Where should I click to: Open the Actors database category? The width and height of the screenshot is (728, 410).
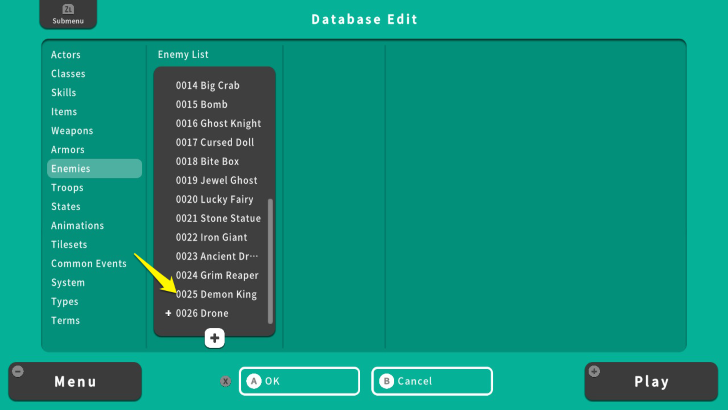(x=66, y=55)
